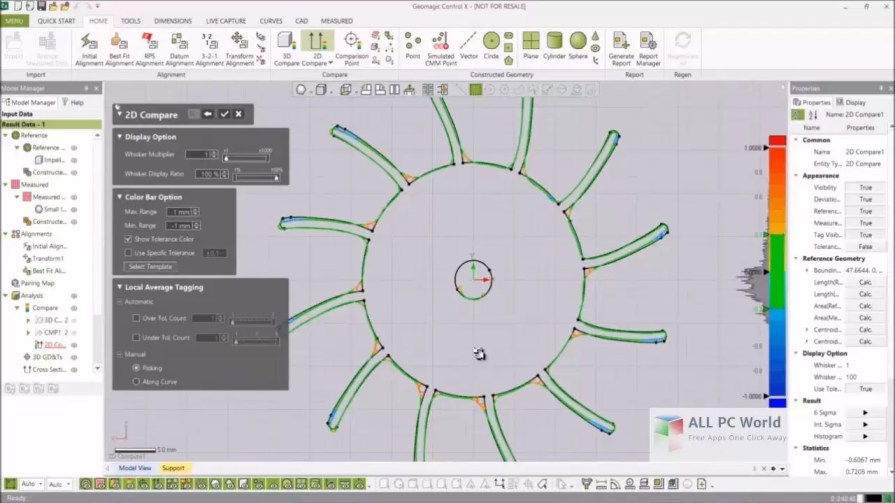The height and width of the screenshot is (503, 895).
Task: Activate the 2D Compare tool
Action: point(317,49)
